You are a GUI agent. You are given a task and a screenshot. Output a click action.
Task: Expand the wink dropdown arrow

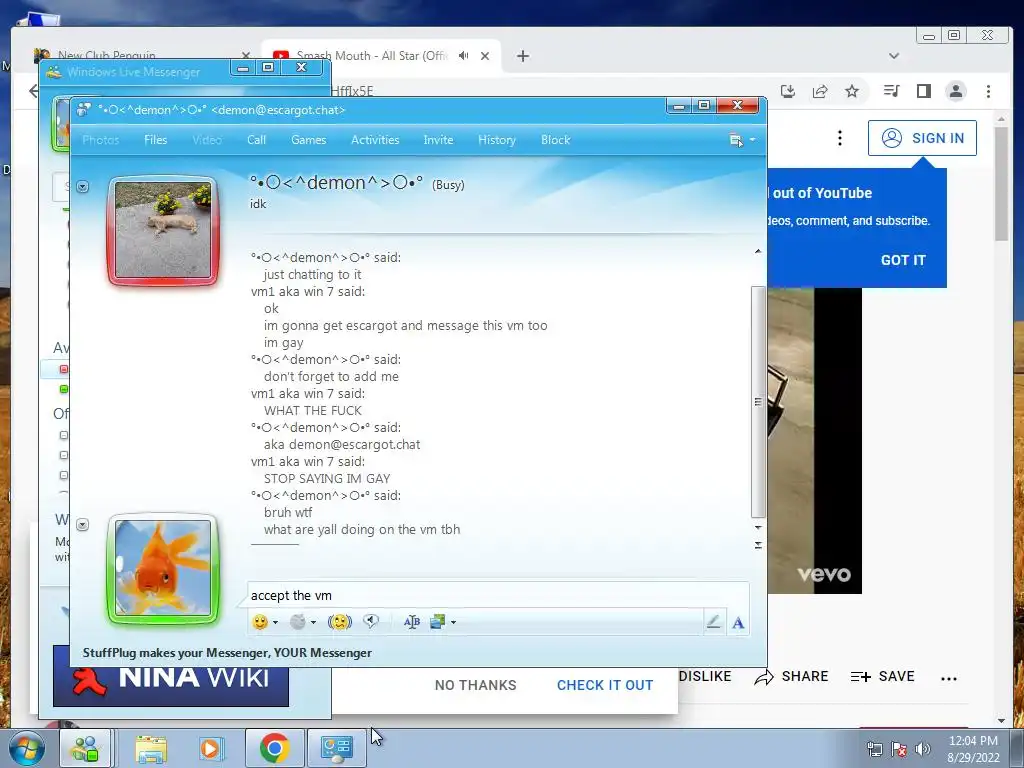(313, 622)
